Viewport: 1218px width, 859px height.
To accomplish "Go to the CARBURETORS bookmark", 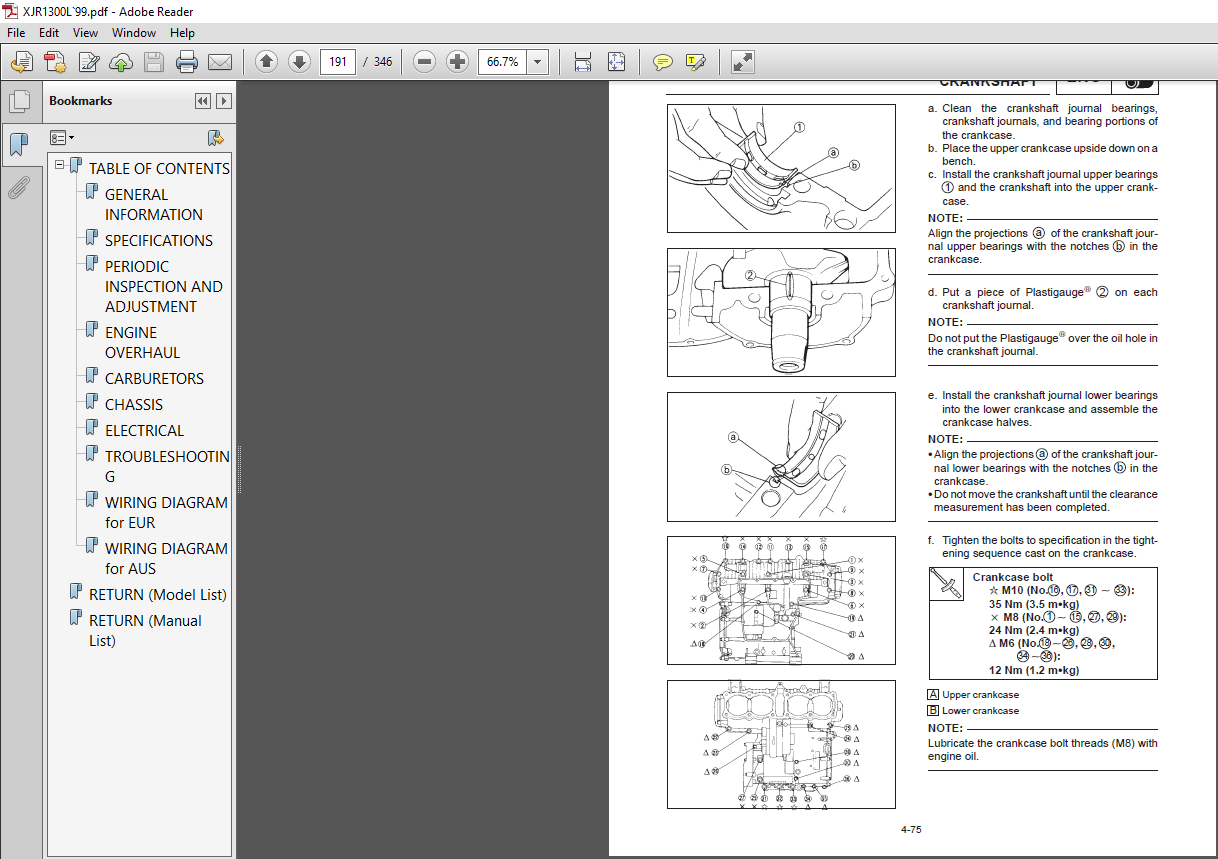I will click(154, 378).
